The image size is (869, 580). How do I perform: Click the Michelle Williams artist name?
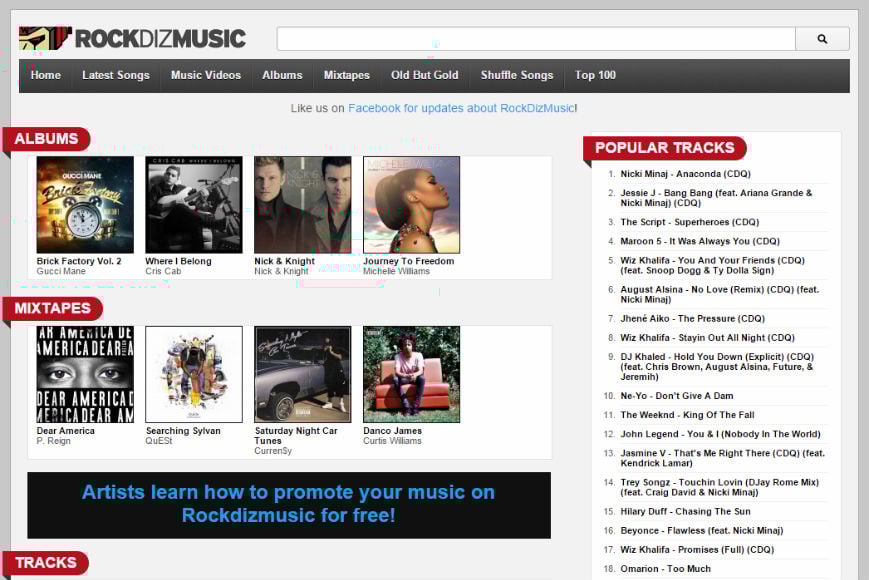pyautogui.click(x=396, y=271)
